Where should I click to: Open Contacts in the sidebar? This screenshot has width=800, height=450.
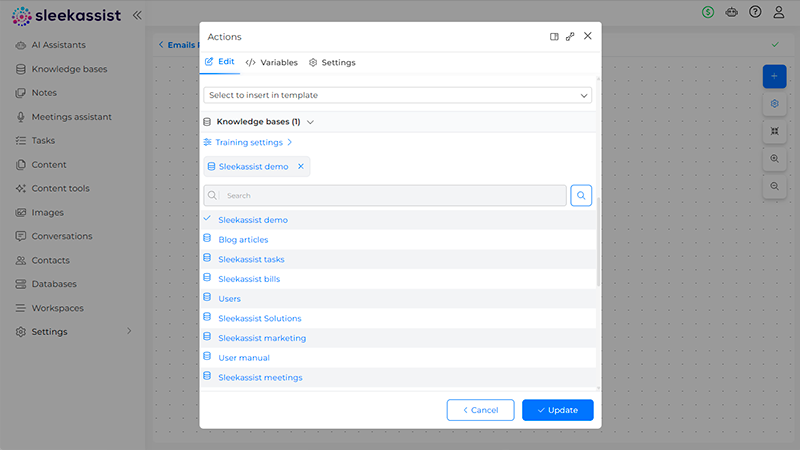[51, 260]
